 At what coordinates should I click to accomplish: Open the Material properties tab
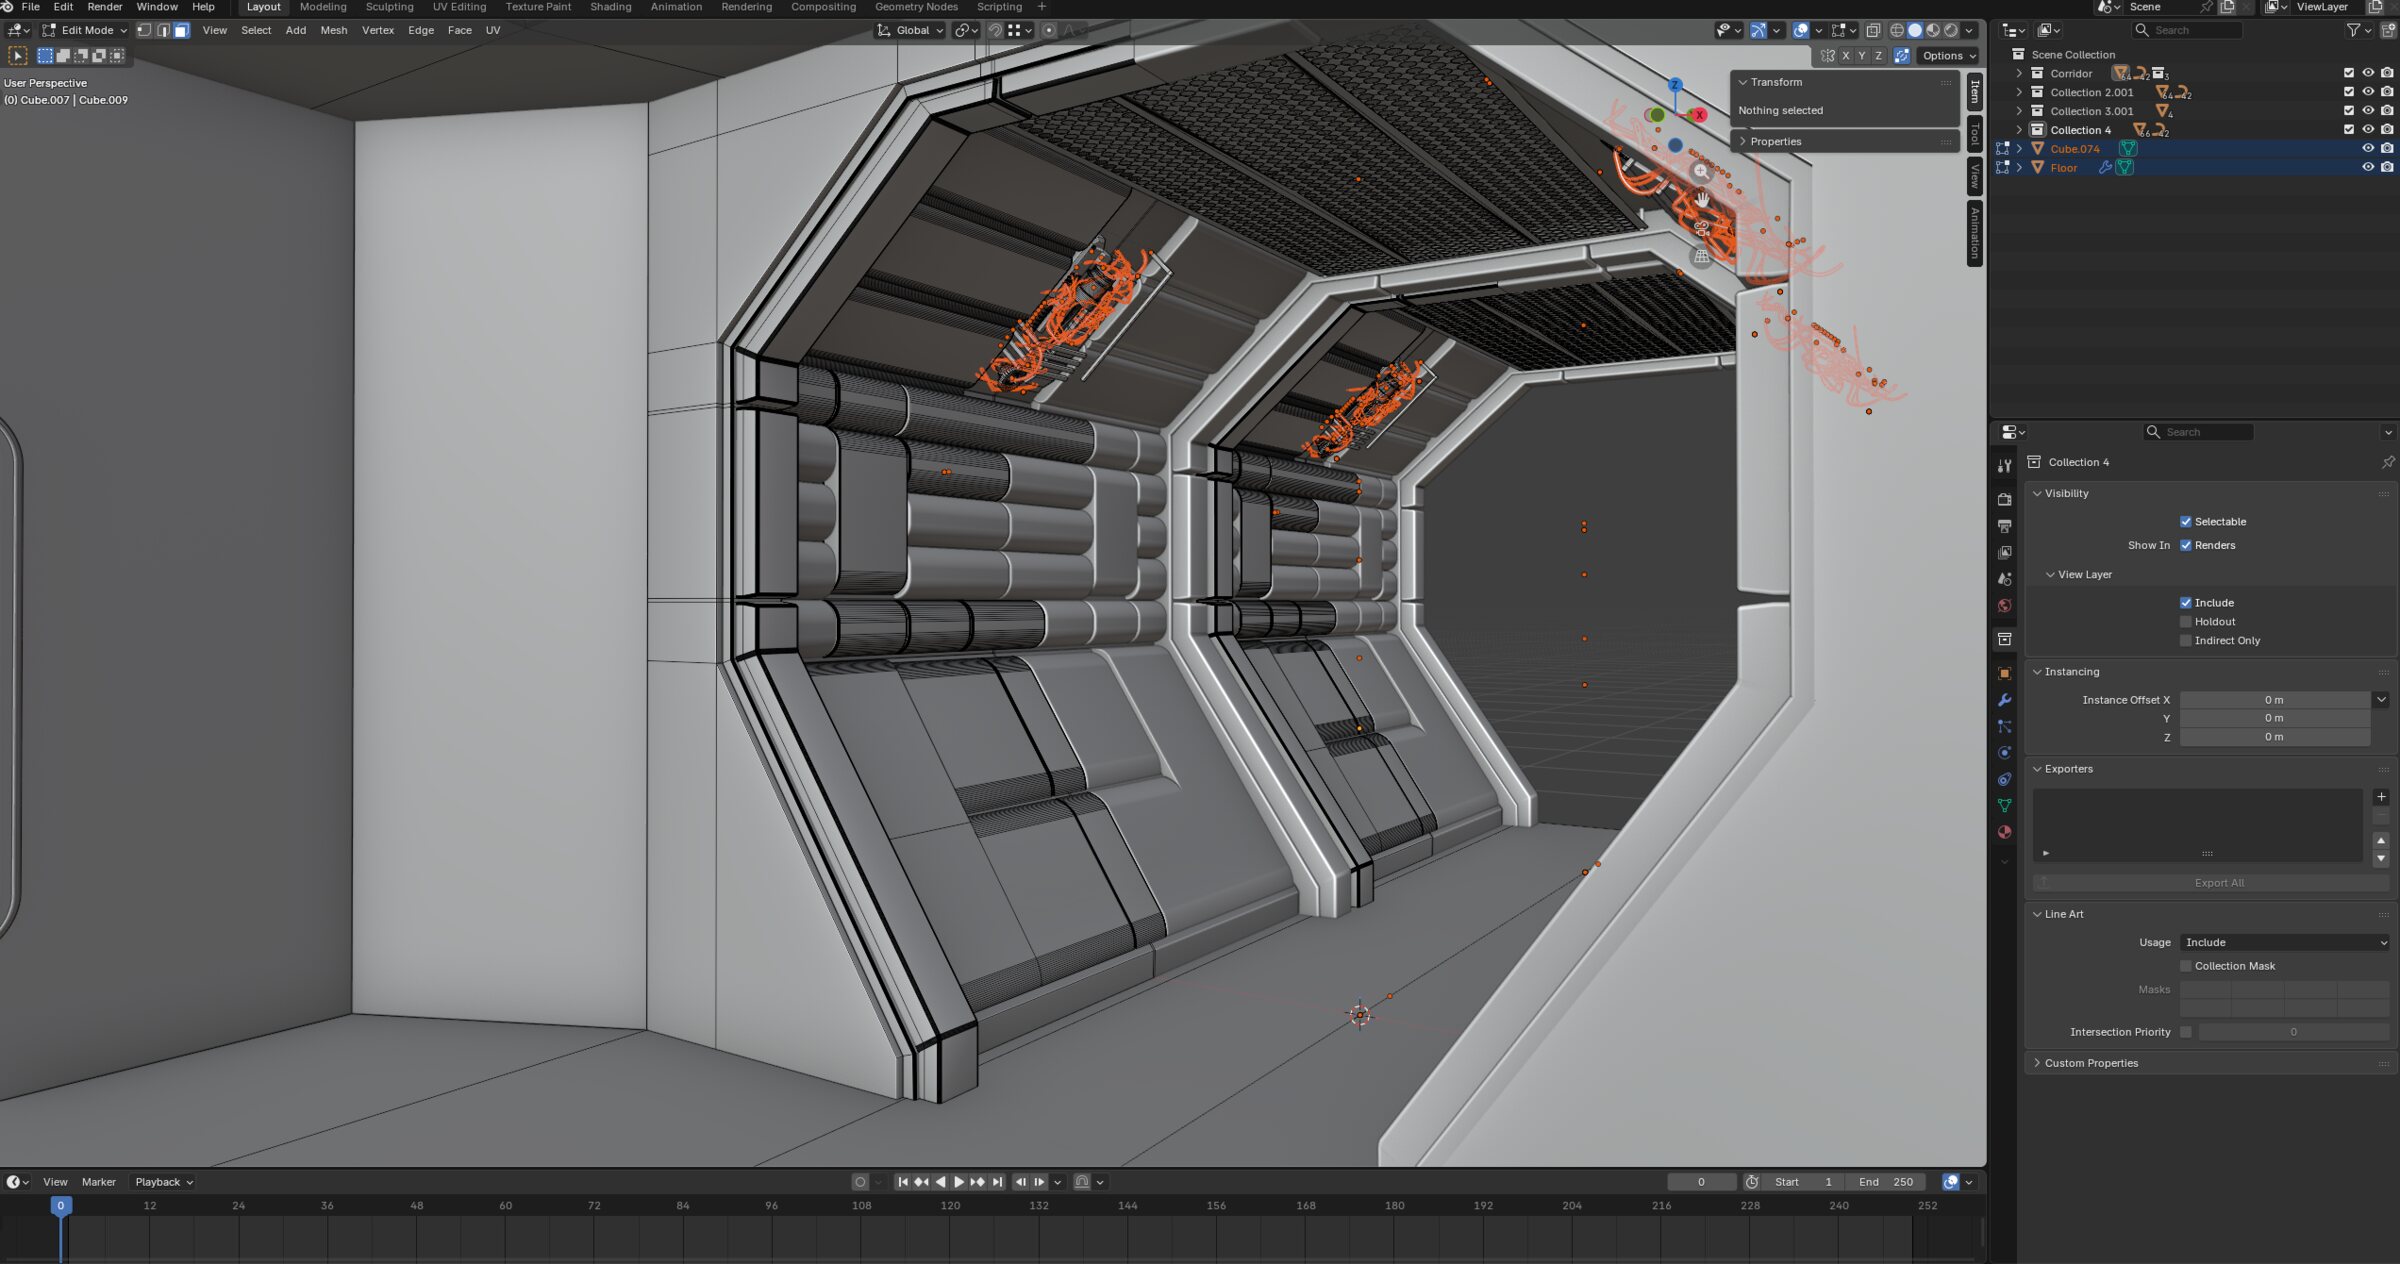pyautogui.click(x=2004, y=832)
